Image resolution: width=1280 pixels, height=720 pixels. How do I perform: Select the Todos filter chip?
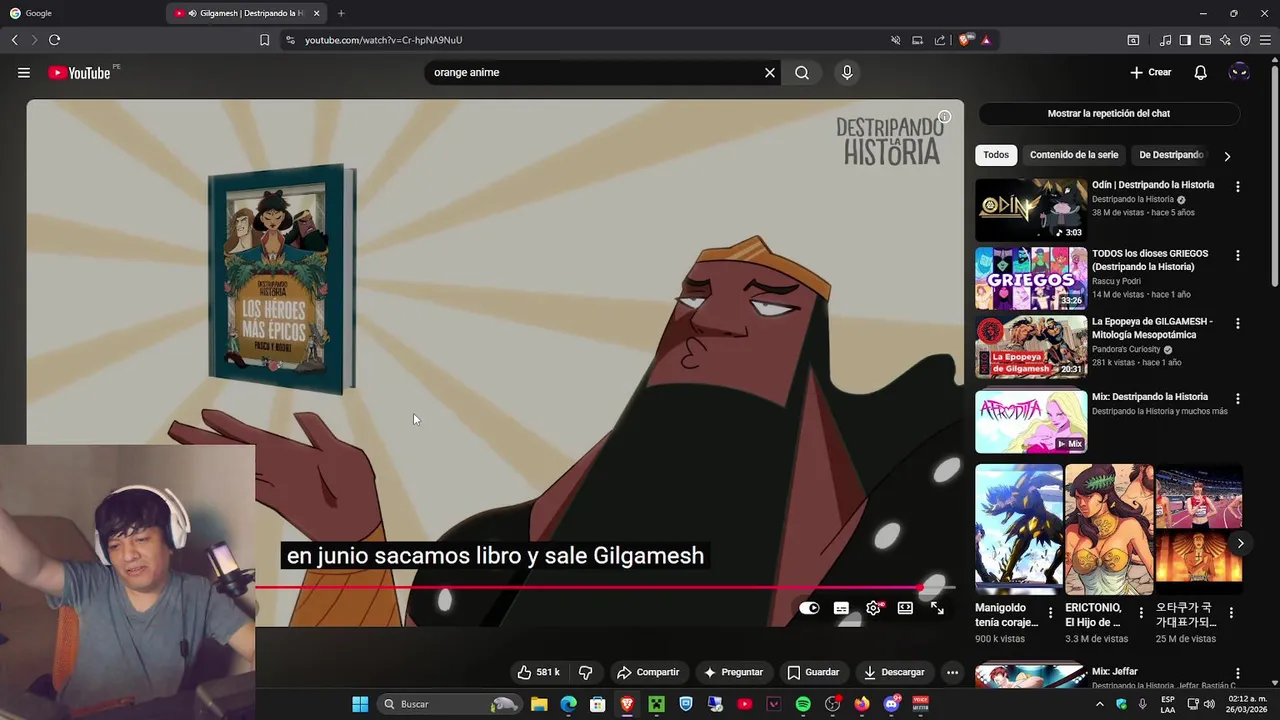tap(996, 155)
